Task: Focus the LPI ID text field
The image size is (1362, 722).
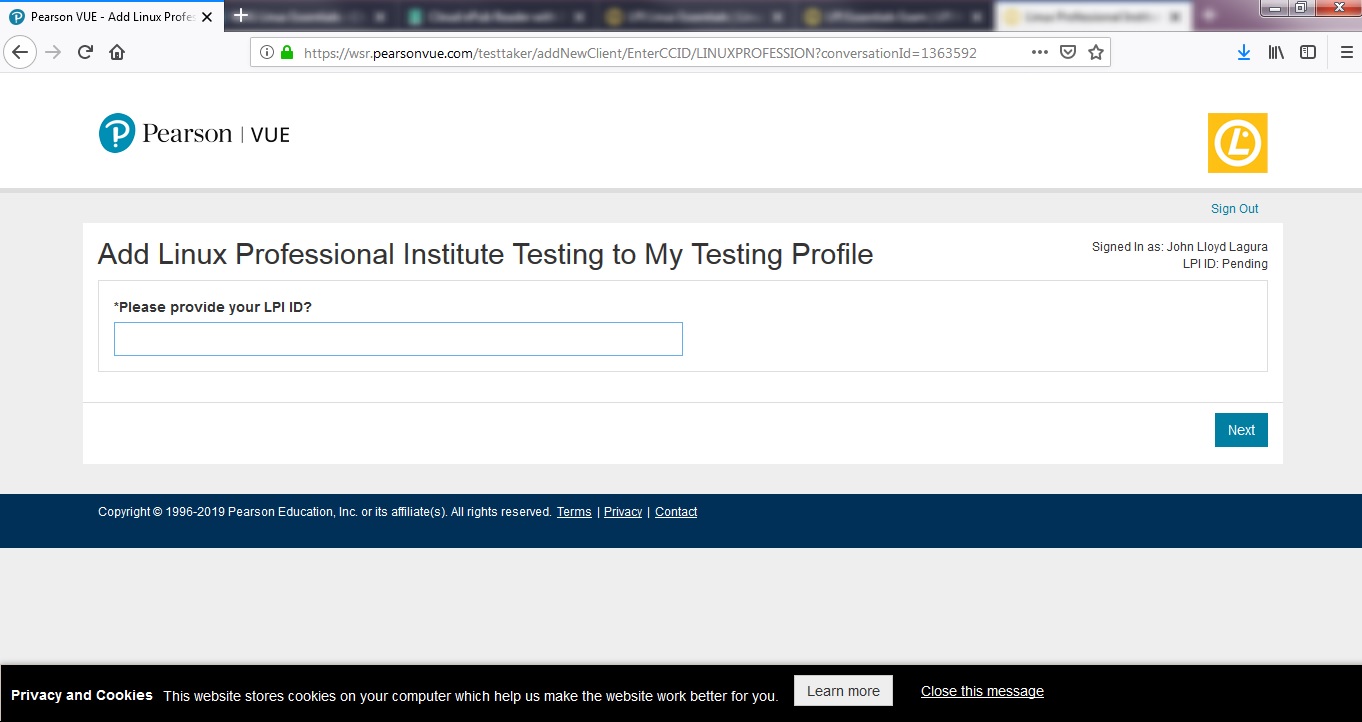Action: pos(398,339)
